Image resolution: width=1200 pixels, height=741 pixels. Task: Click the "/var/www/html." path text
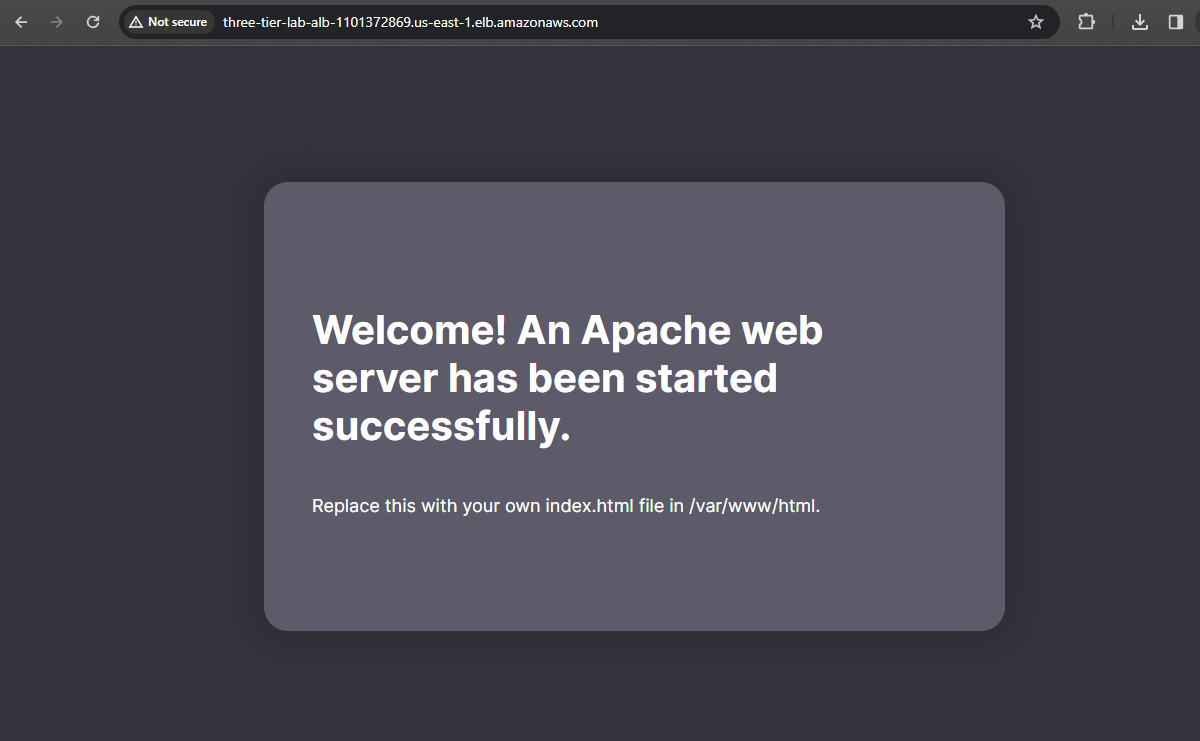[754, 506]
